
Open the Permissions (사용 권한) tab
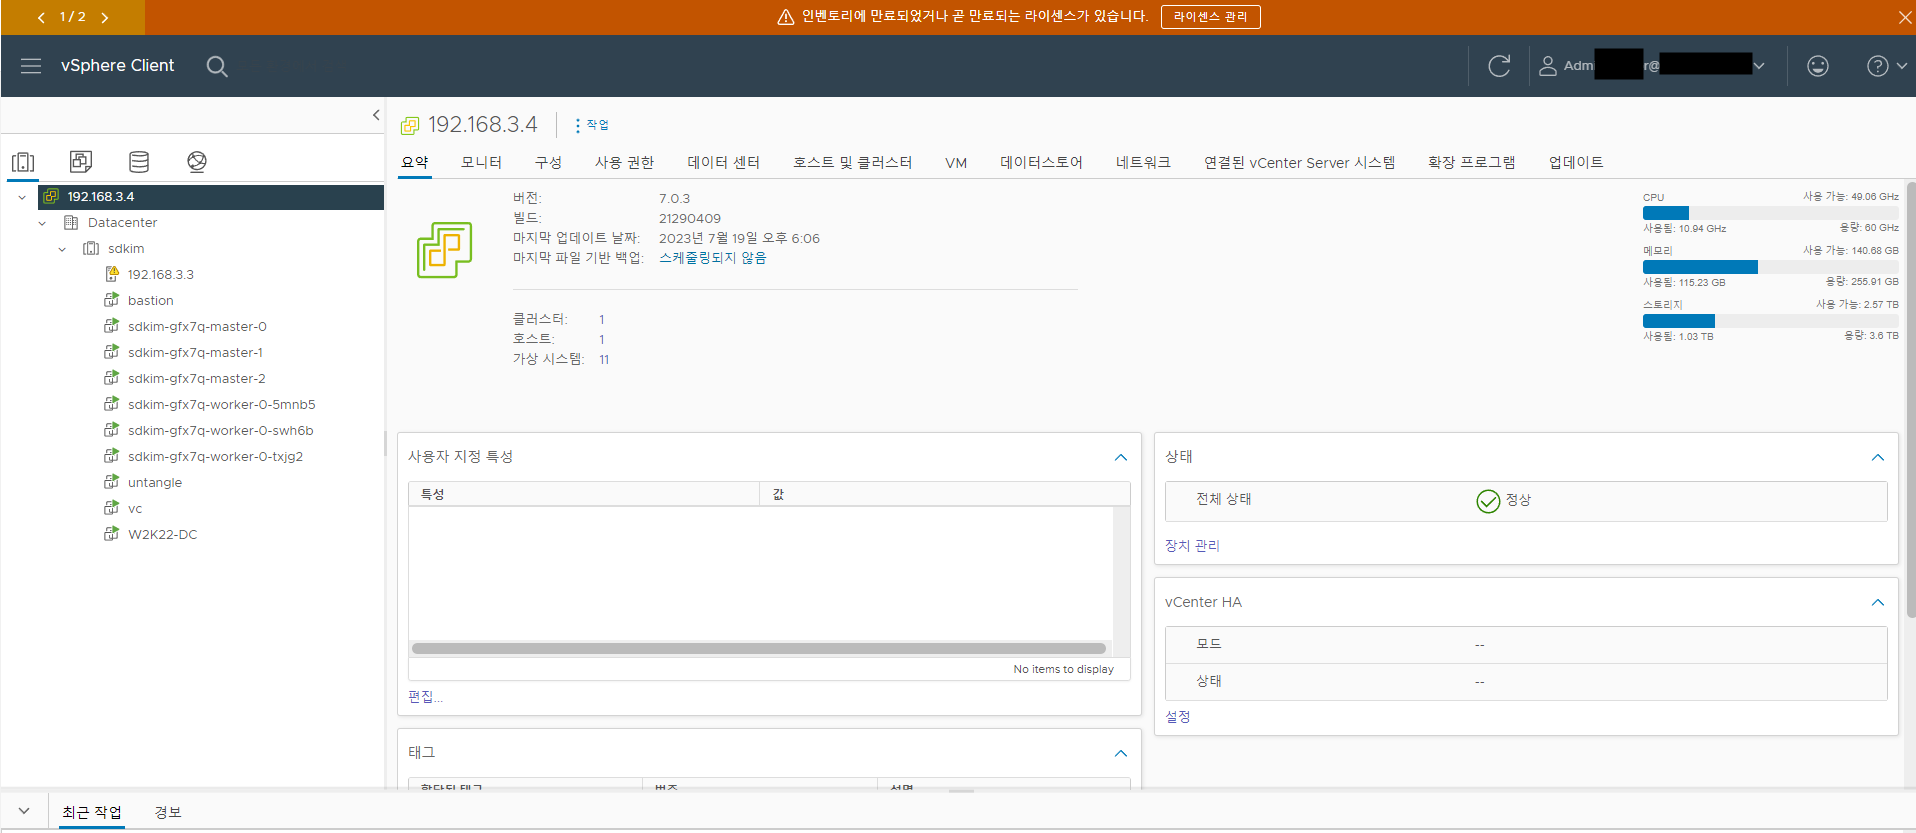tap(624, 162)
